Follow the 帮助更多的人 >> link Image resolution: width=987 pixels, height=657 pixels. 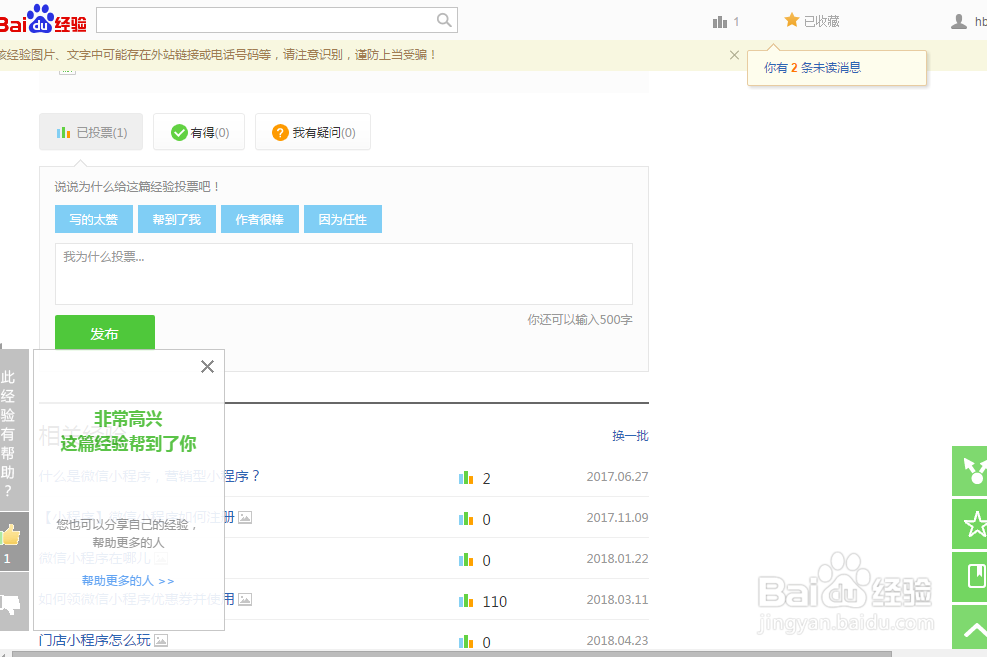(x=128, y=580)
